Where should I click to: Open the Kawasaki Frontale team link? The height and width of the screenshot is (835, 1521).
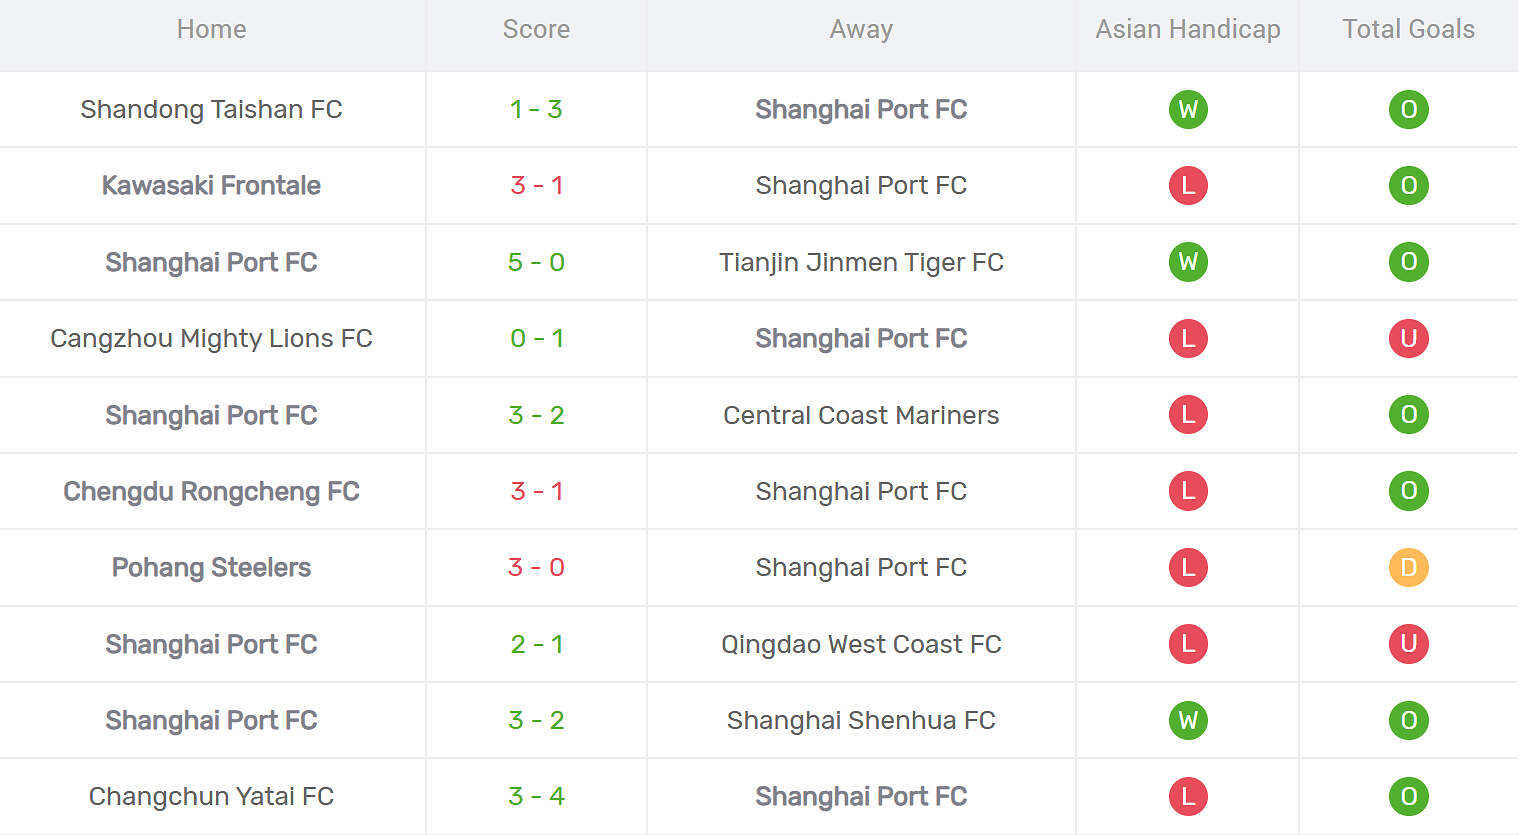point(211,185)
